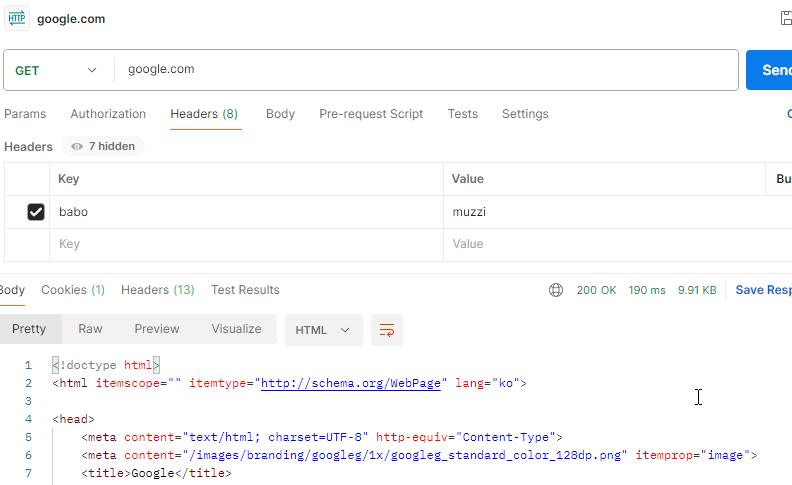Select the response Body tab
The width and height of the screenshot is (792, 485).
[x=12, y=290]
